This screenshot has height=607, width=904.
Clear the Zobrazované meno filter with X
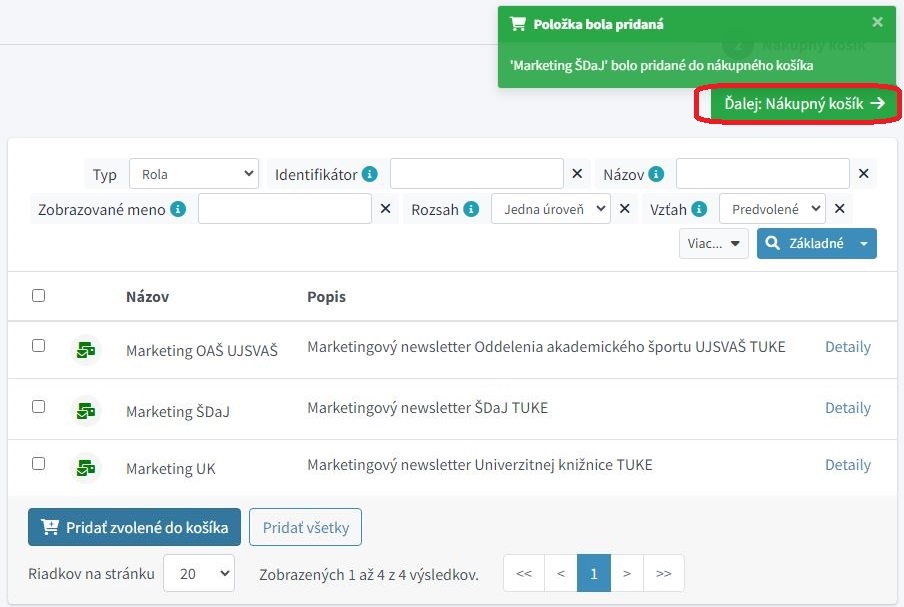(x=386, y=209)
